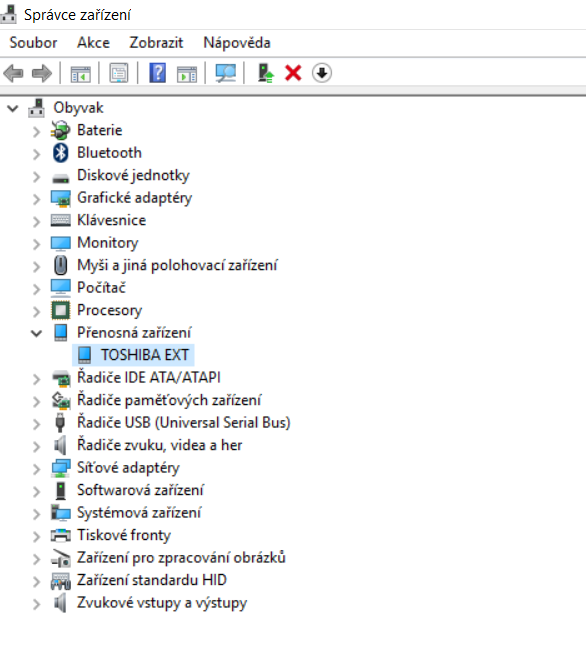The image size is (586, 646).
Task: Click the Procesory chip icon
Action: pyautogui.click(x=61, y=310)
